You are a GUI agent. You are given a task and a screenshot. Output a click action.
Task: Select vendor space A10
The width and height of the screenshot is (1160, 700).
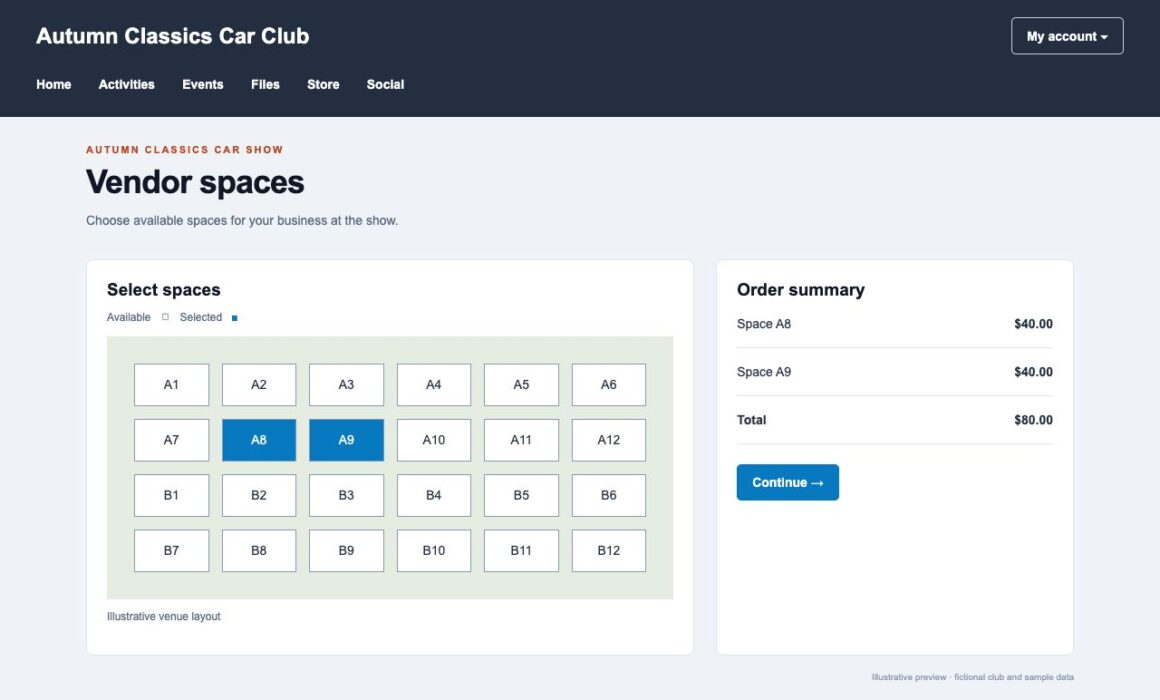[434, 440]
